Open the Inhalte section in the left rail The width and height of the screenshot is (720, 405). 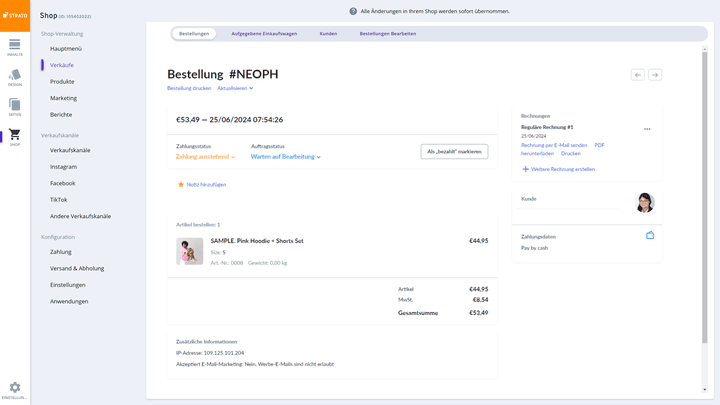[x=14, y=46]
